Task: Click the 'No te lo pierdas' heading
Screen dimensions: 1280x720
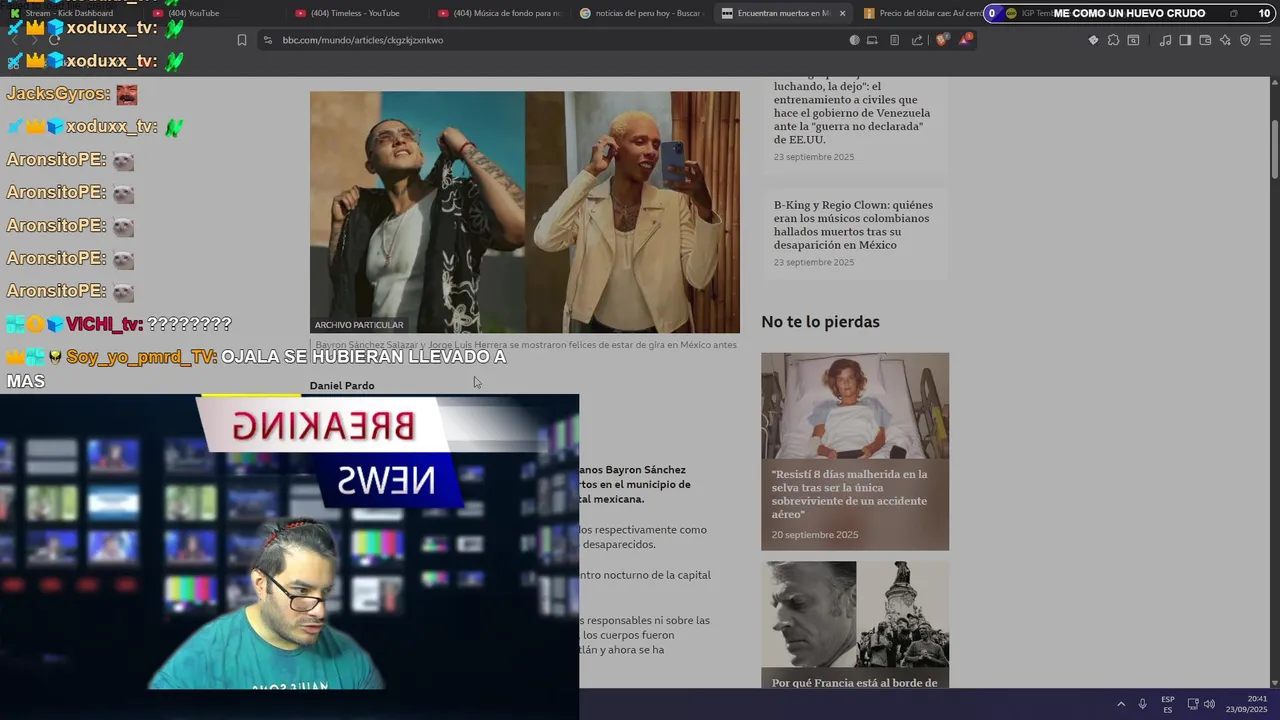Action: pyautogui.click(x=820, y=322)
